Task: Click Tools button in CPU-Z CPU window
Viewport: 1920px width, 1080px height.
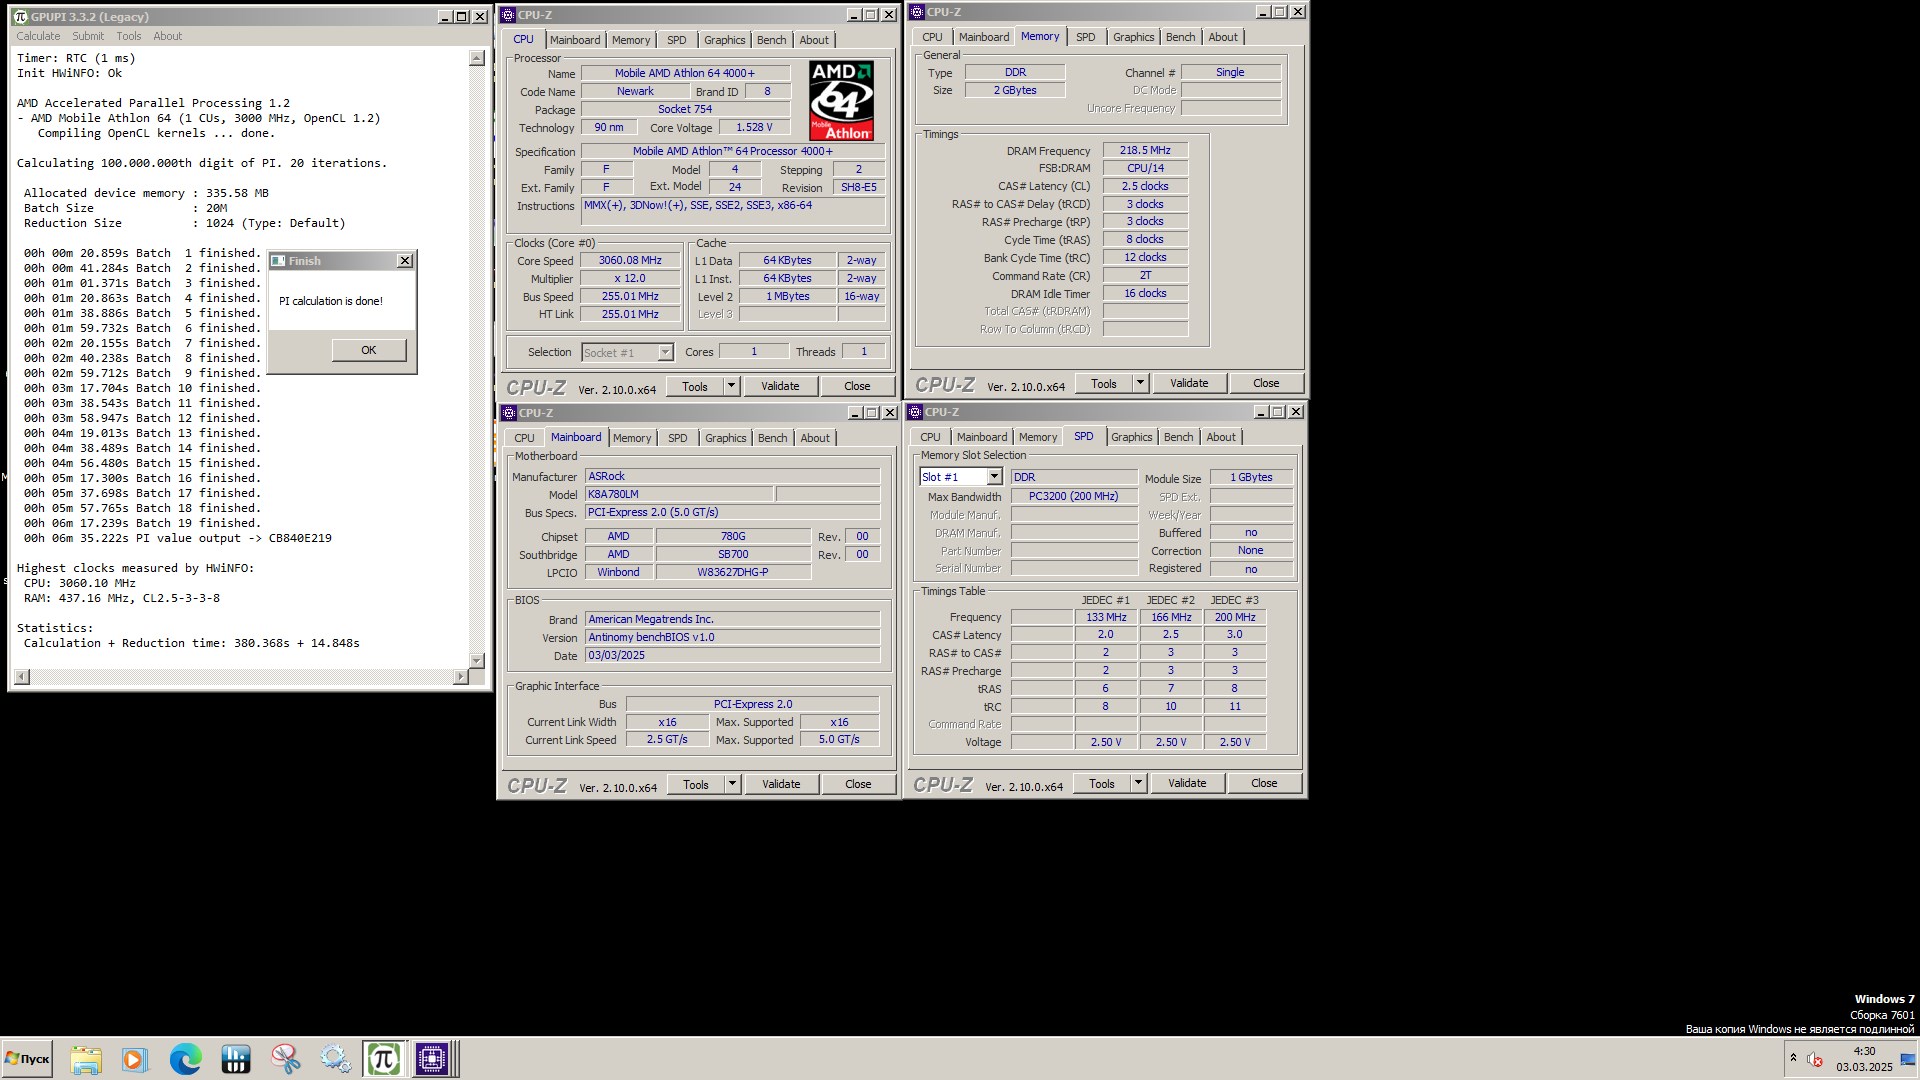Action: coord(695,386)
